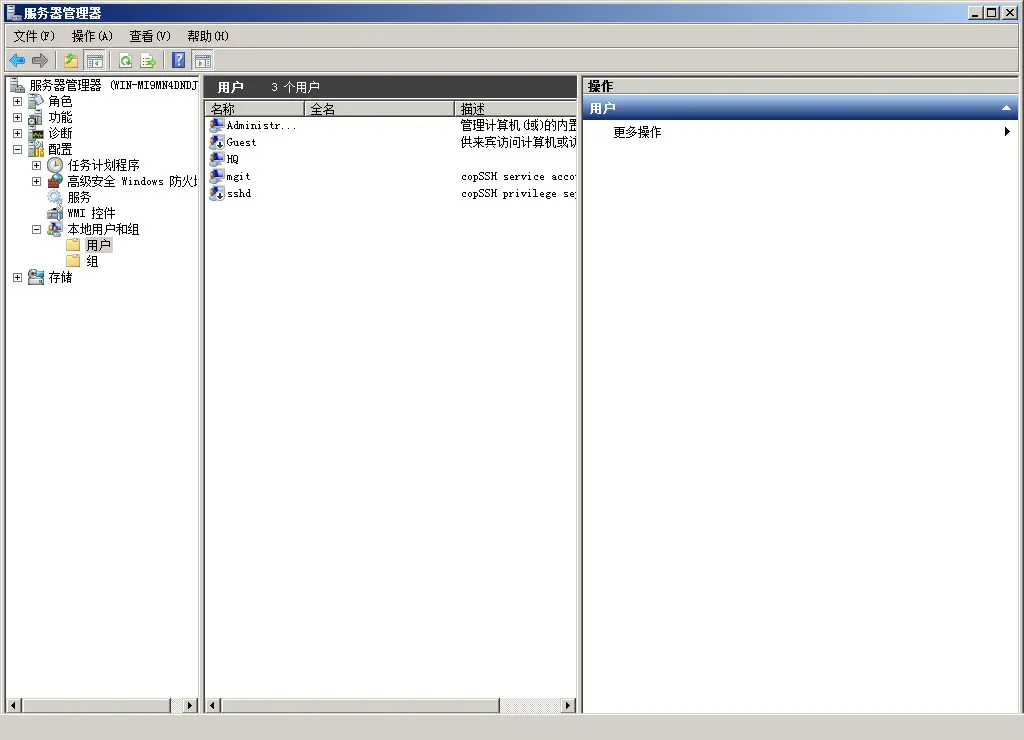The image size is (1024, 740).
Task: Collapse the 配置 tree node
Action: point(18,150)
